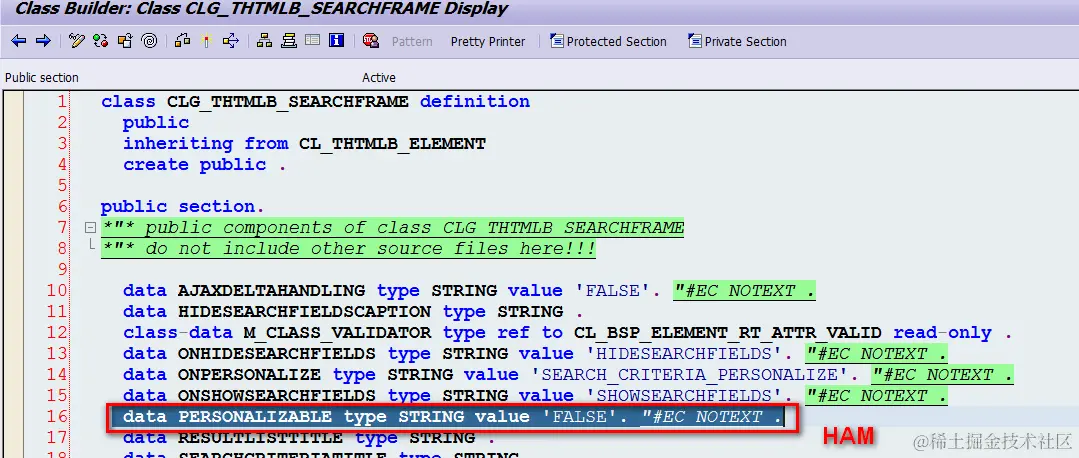
Task: Click line number 5 in the gutter
Action: (x=63, y=186)
